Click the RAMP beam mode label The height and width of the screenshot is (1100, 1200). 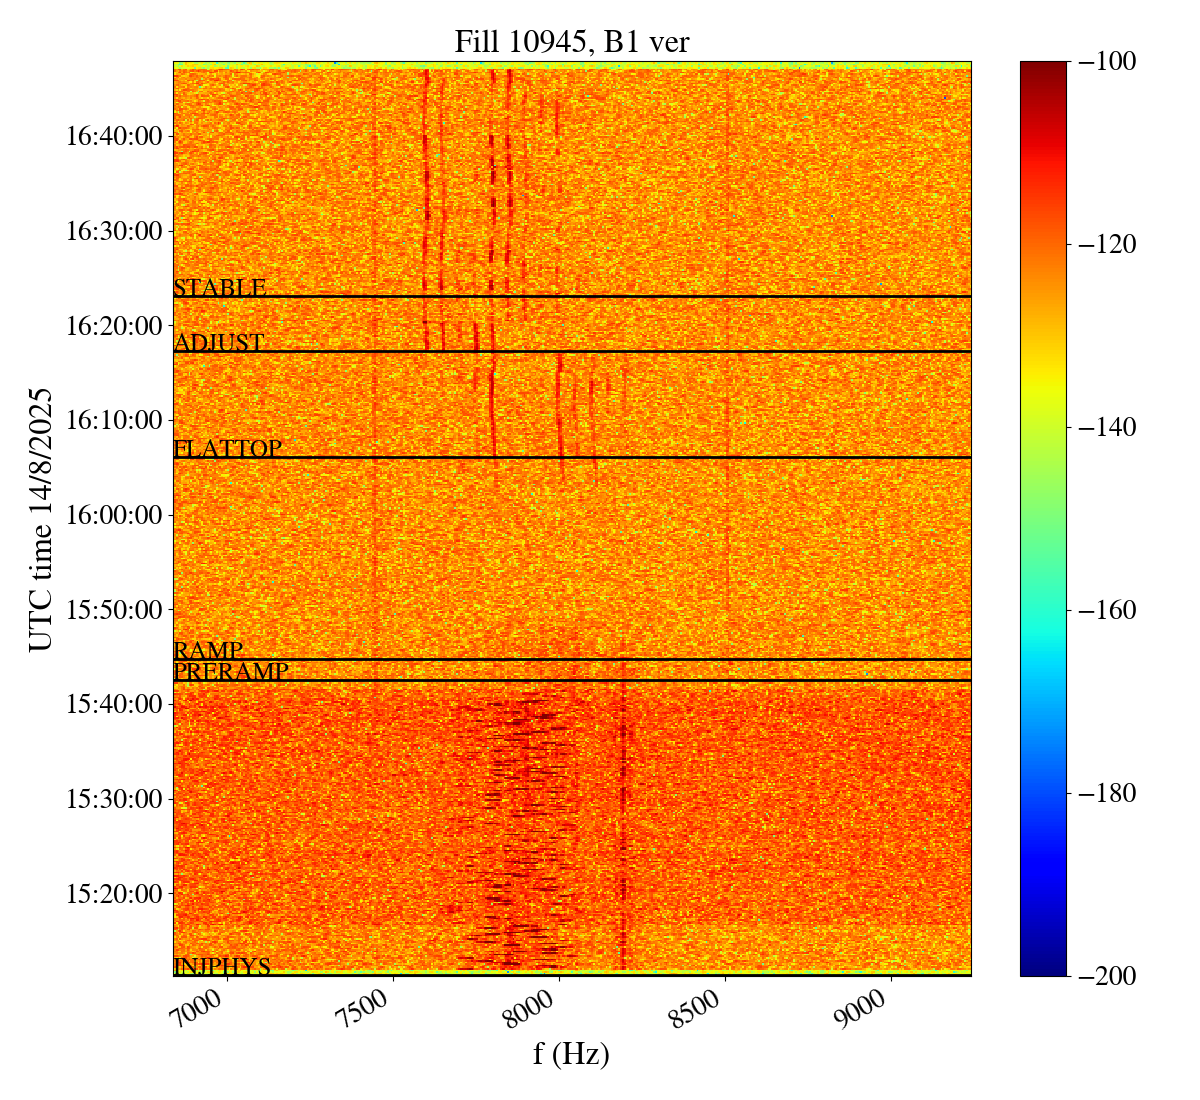208,651
